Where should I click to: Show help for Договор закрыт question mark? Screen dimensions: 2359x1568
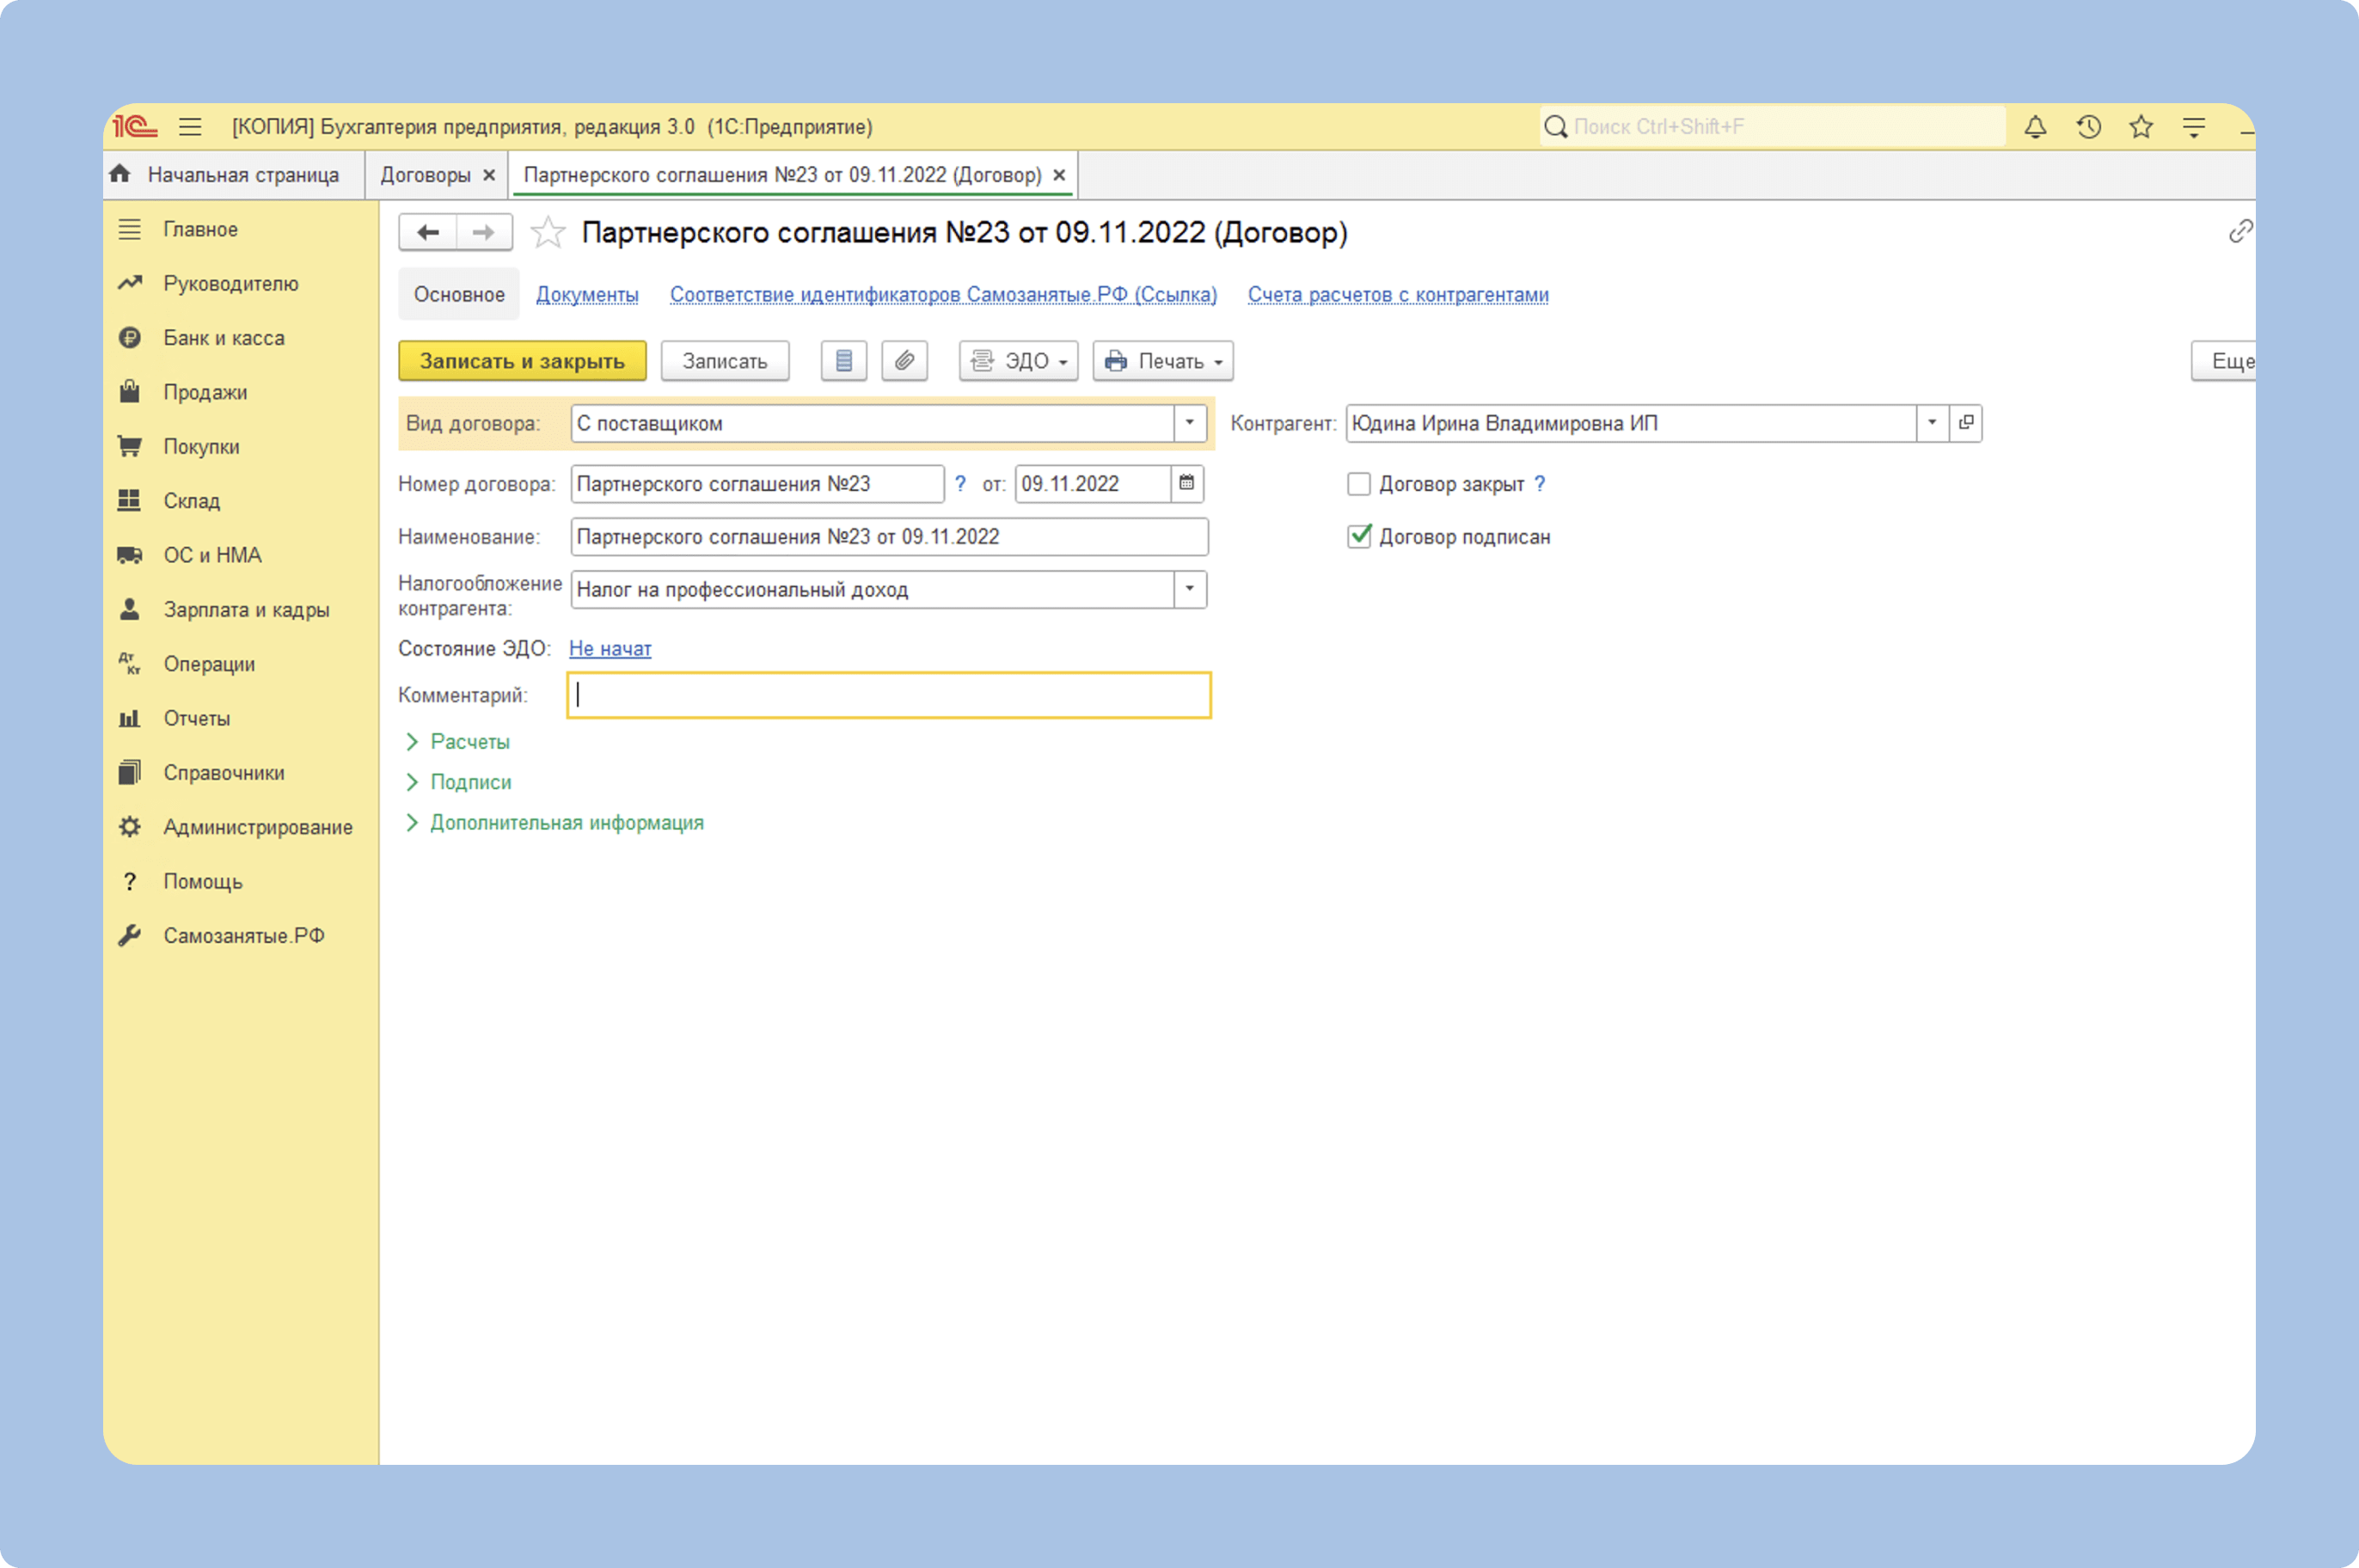1540,484
